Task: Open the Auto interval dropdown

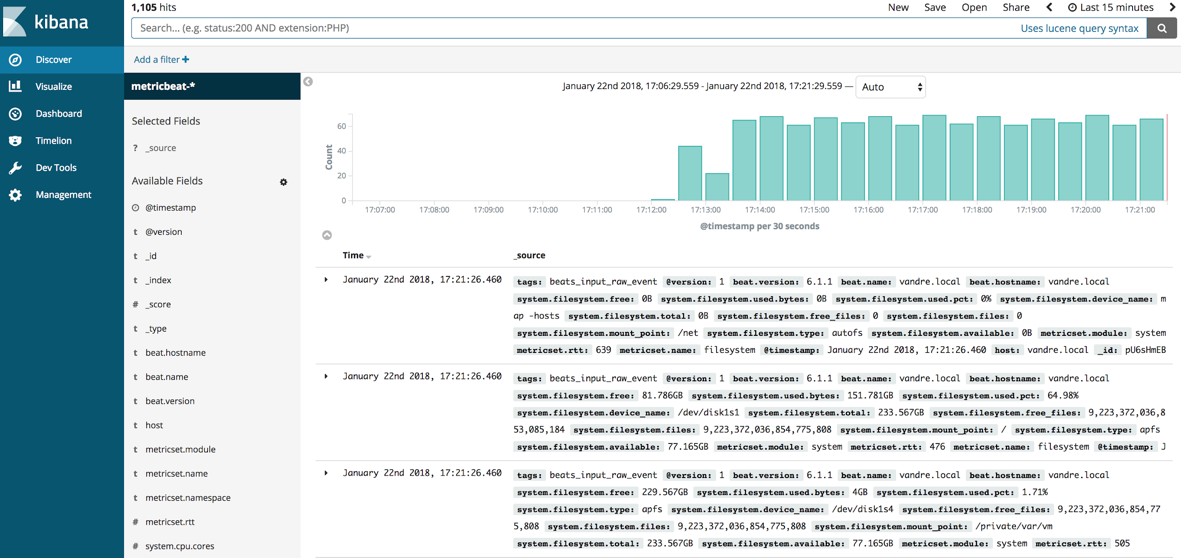Action: (891, 87)
